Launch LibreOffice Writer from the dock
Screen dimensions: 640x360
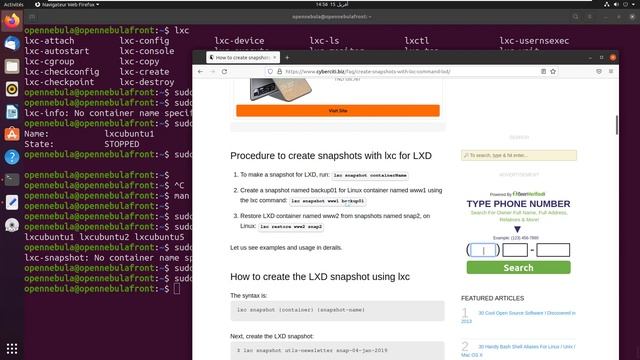coord(12,112)
